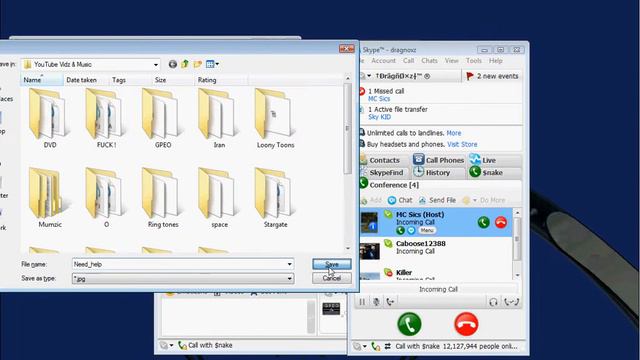Expand the Save in location dropdown
640x360 pixels.
[x=156, y=64]
